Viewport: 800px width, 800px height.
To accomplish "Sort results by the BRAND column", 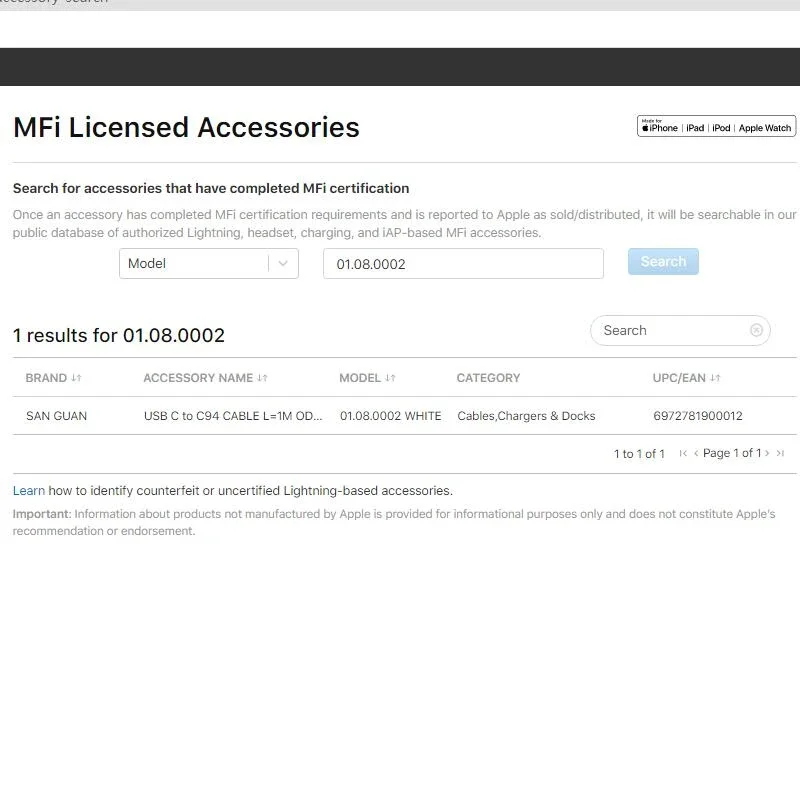I will tap(53, 378).
